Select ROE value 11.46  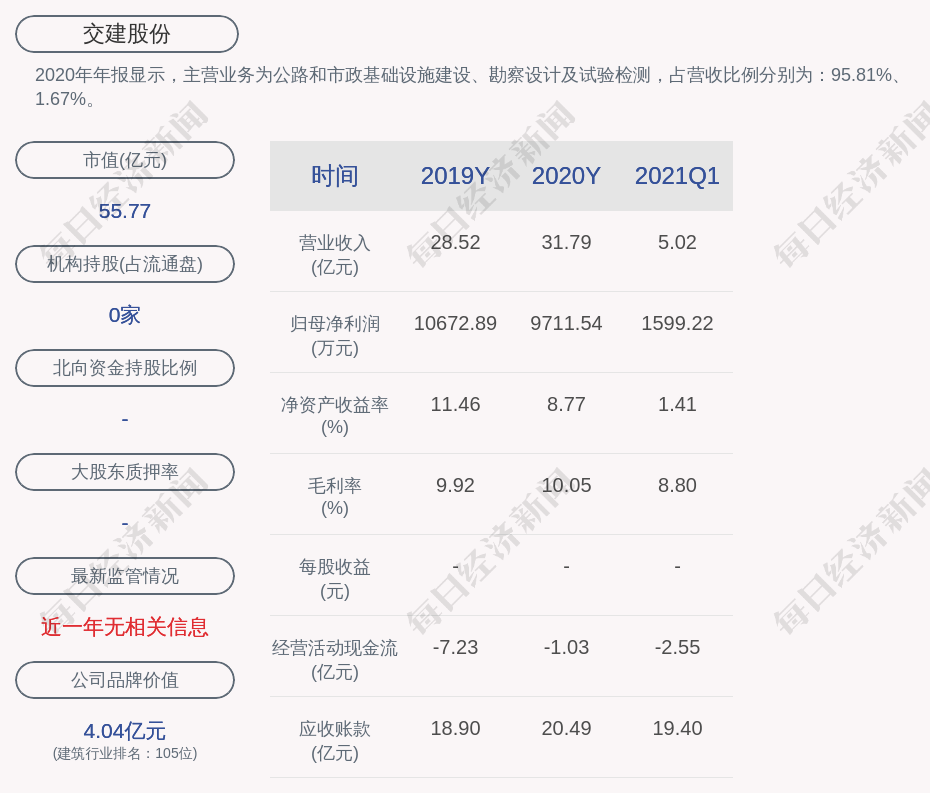[455, 405]
